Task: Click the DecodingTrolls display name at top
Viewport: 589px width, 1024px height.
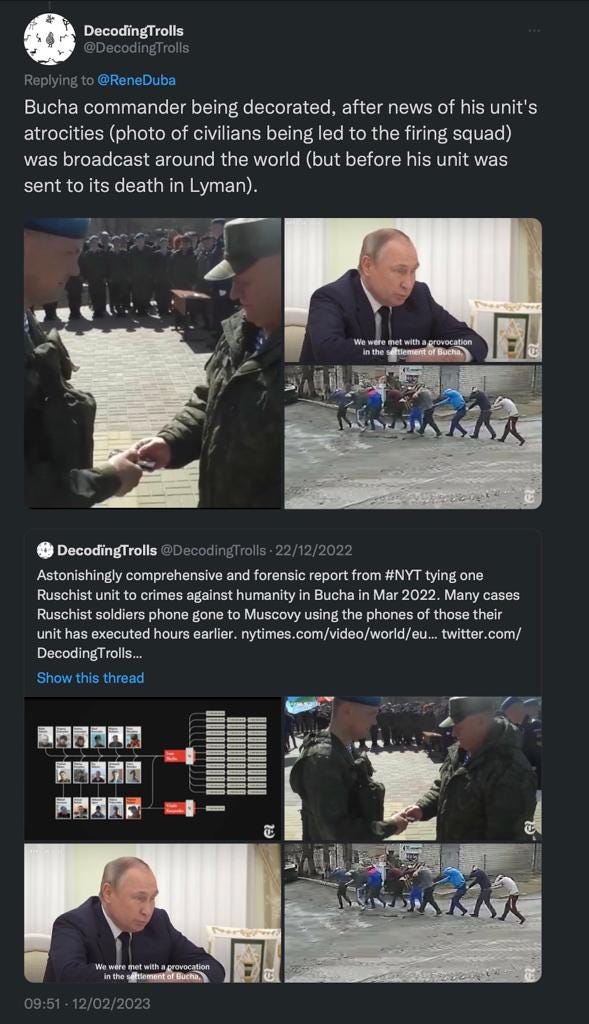Action: point(133,31)
